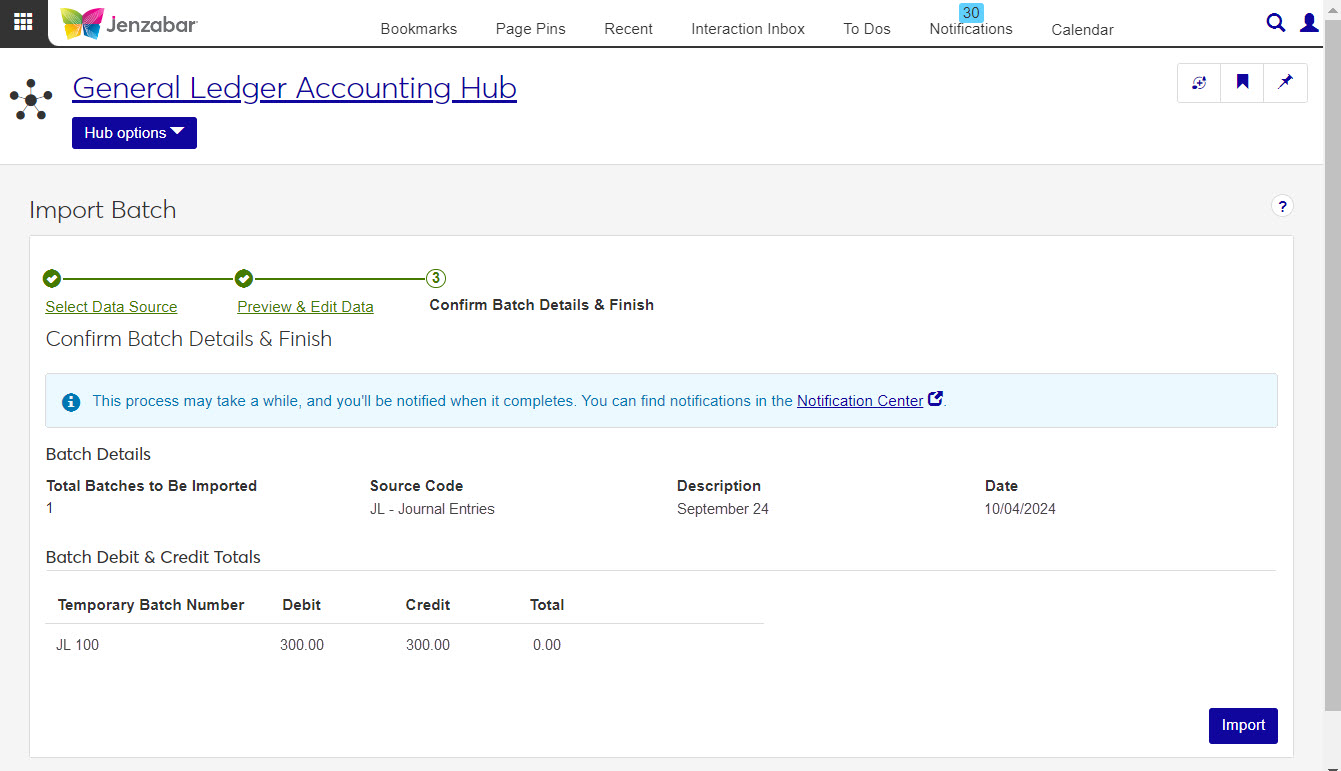Open the app launcher grid icon
This screenshot has height=771, width=1341.
click(x=23, y=22)
